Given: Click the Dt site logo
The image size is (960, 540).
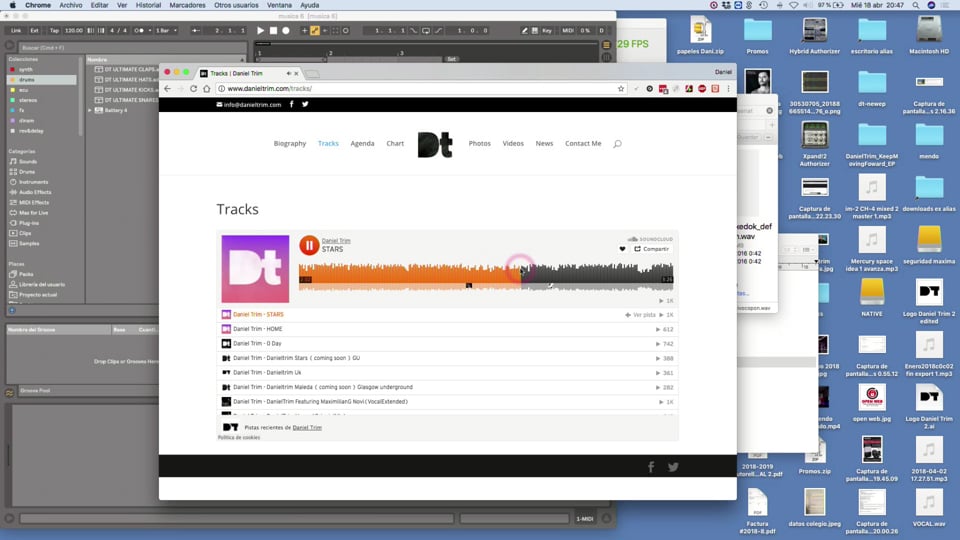Looking at the screenshot, I should 435,144.
